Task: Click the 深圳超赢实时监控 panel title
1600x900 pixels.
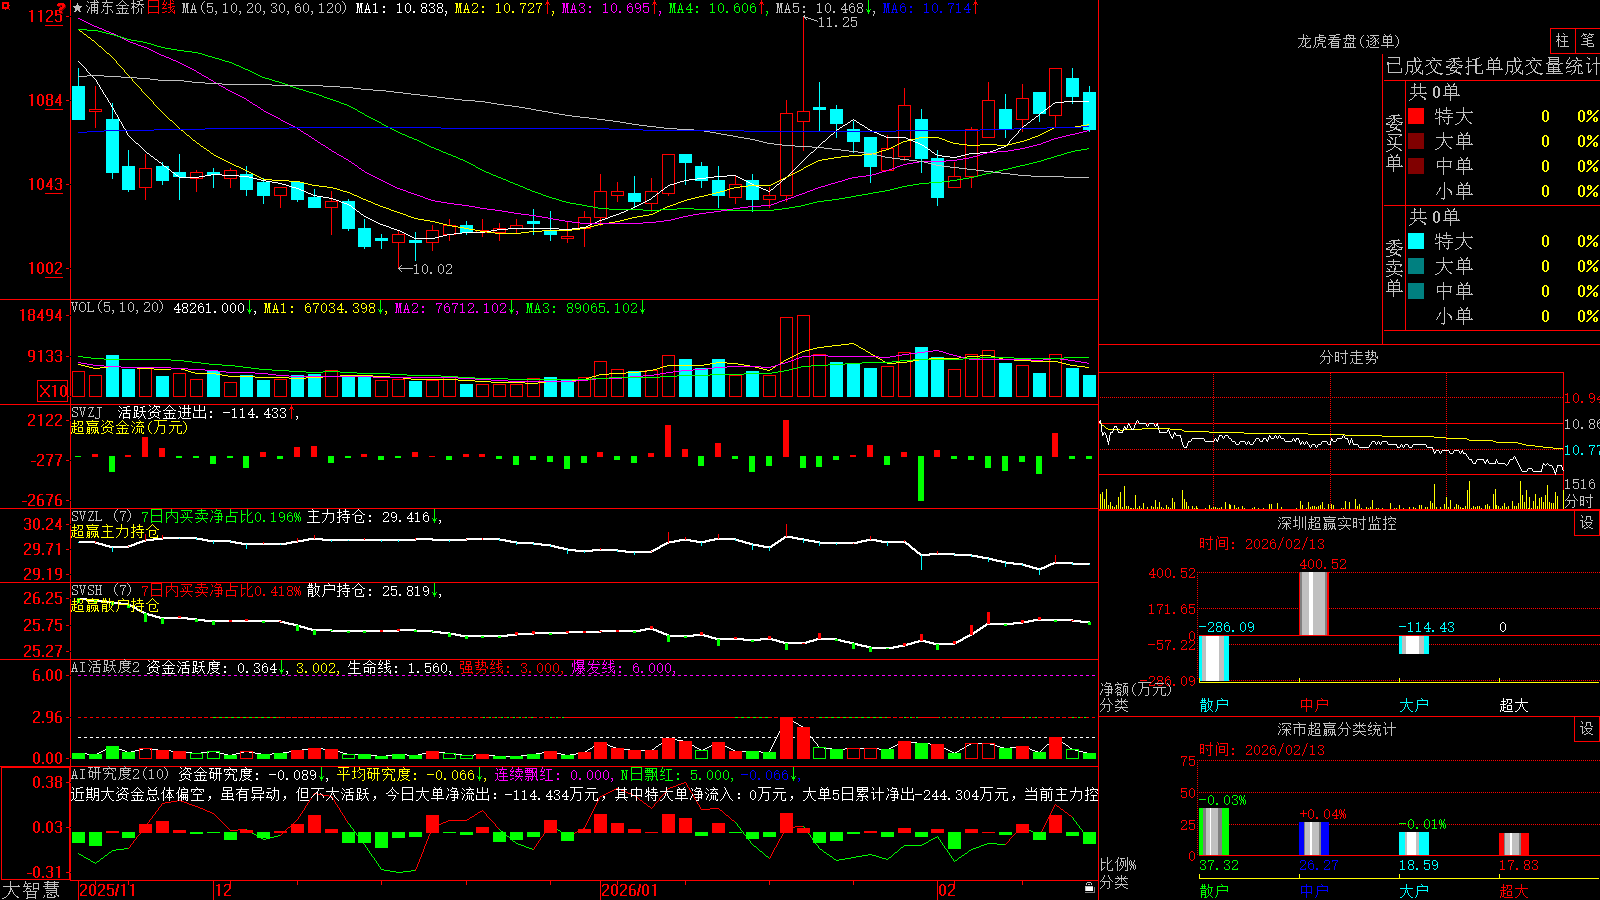Action: point(1337,523)
